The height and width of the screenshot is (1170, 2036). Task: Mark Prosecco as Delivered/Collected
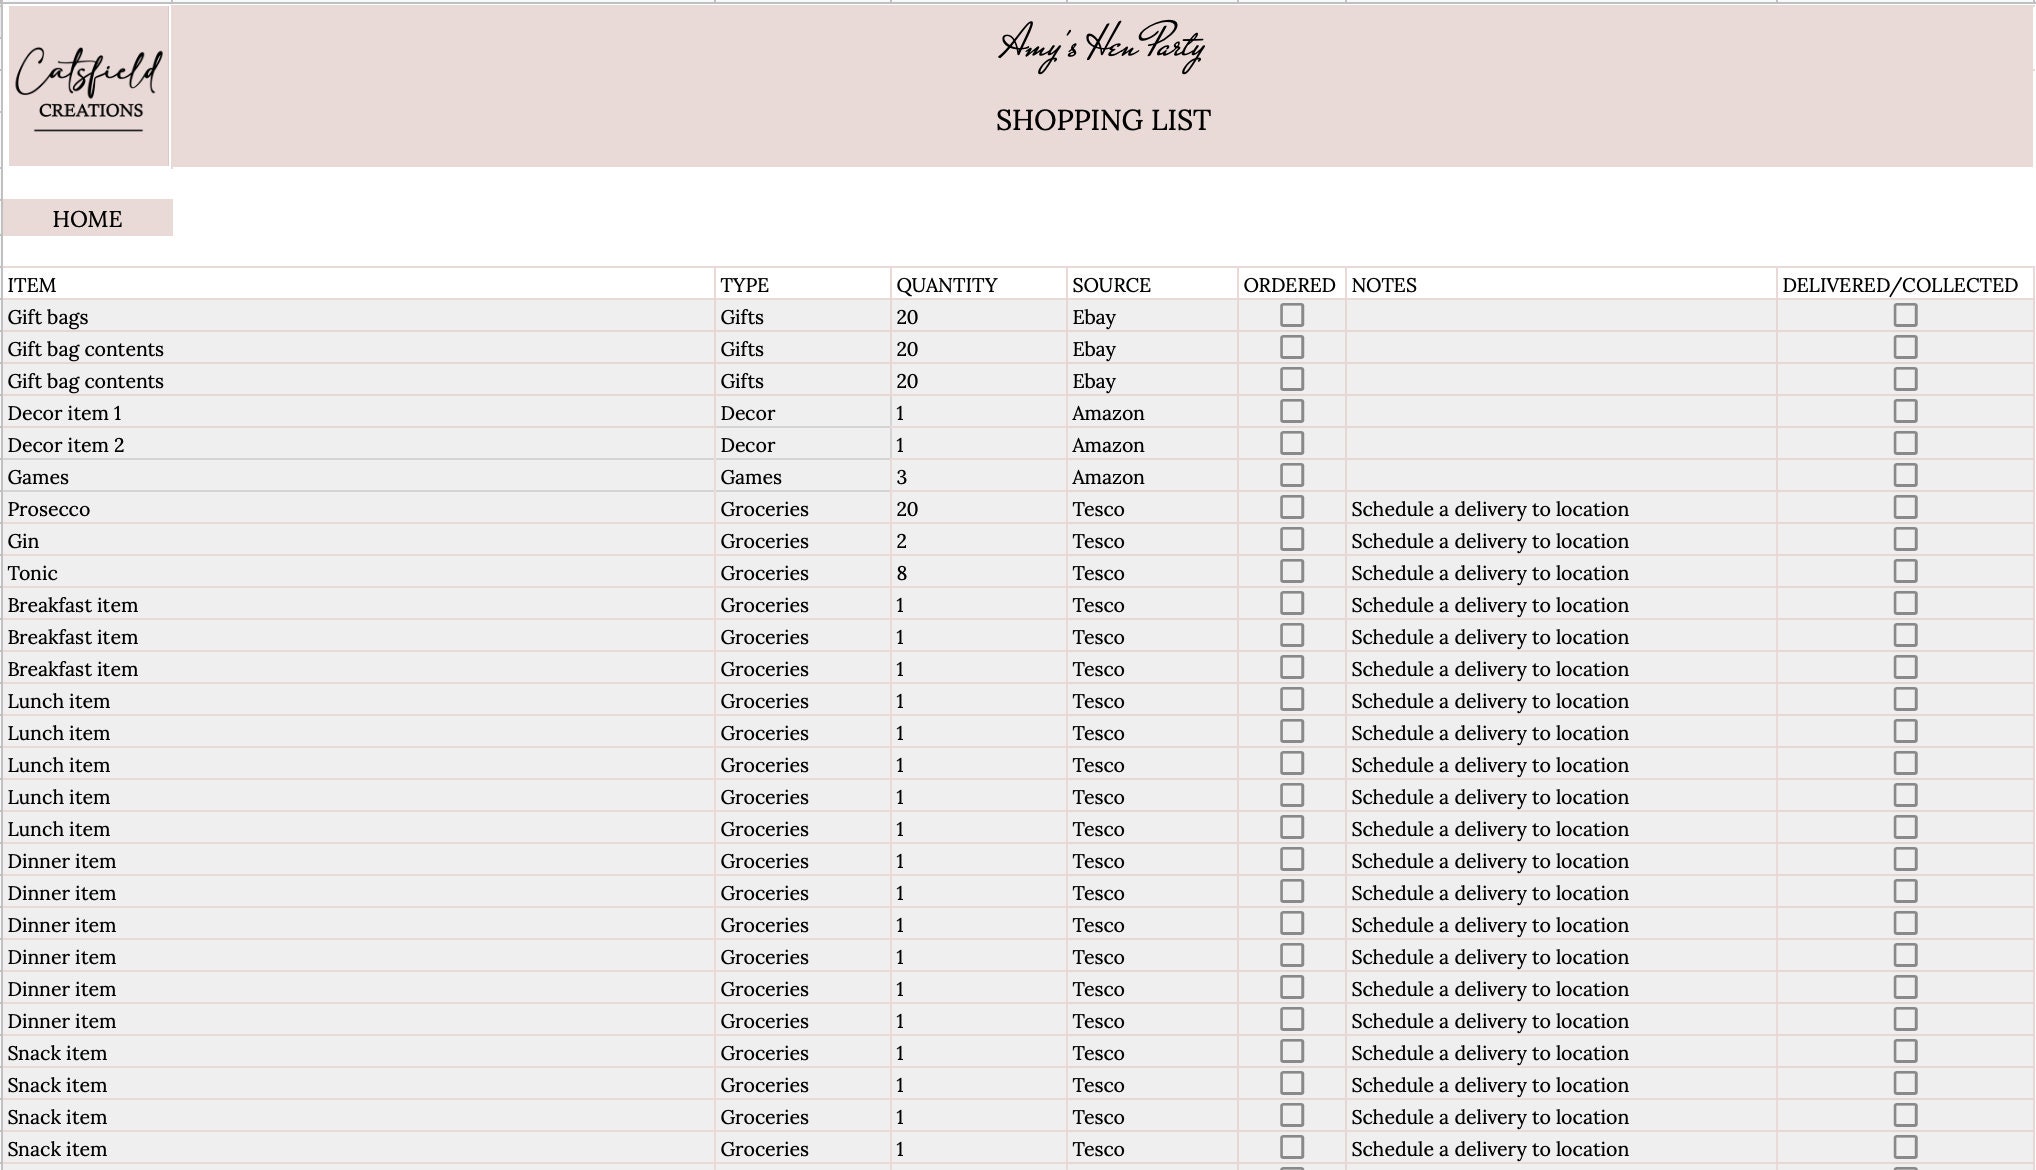click(x=1905, y=507)
